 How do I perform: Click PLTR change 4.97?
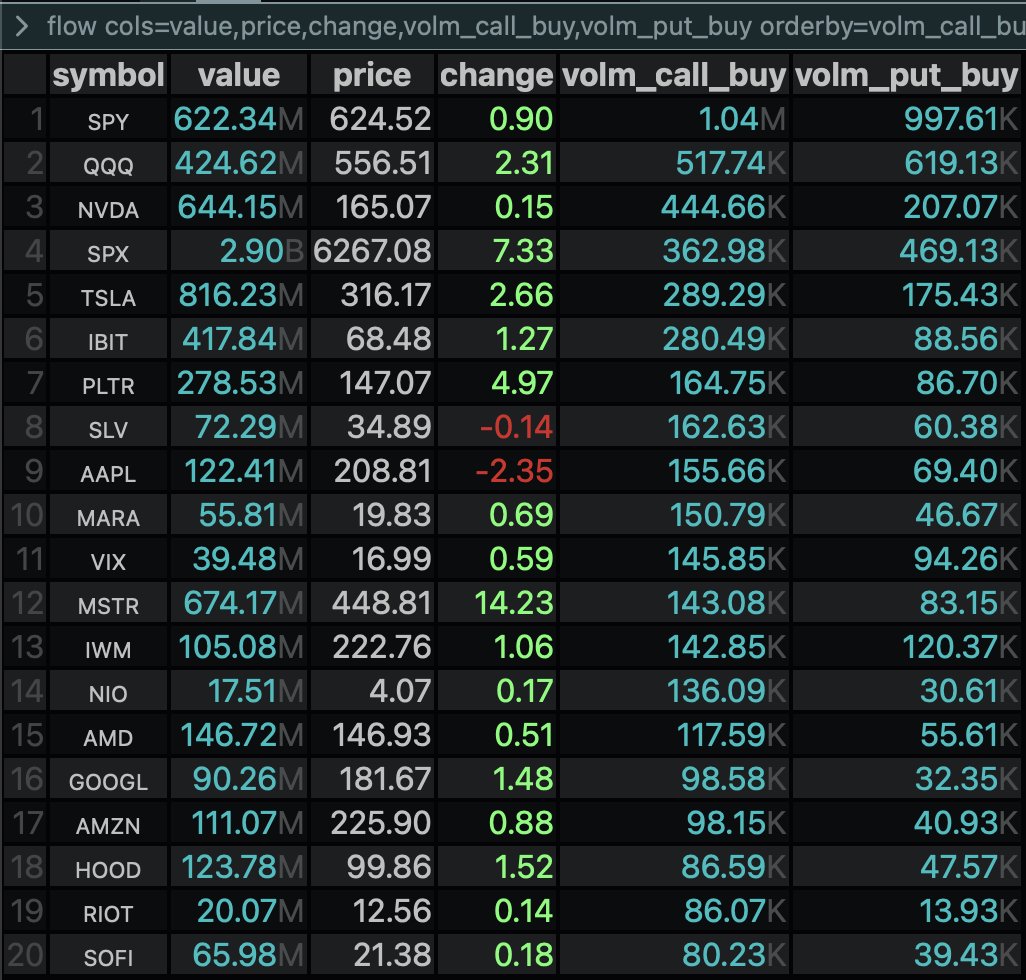[x=522, y=383]
